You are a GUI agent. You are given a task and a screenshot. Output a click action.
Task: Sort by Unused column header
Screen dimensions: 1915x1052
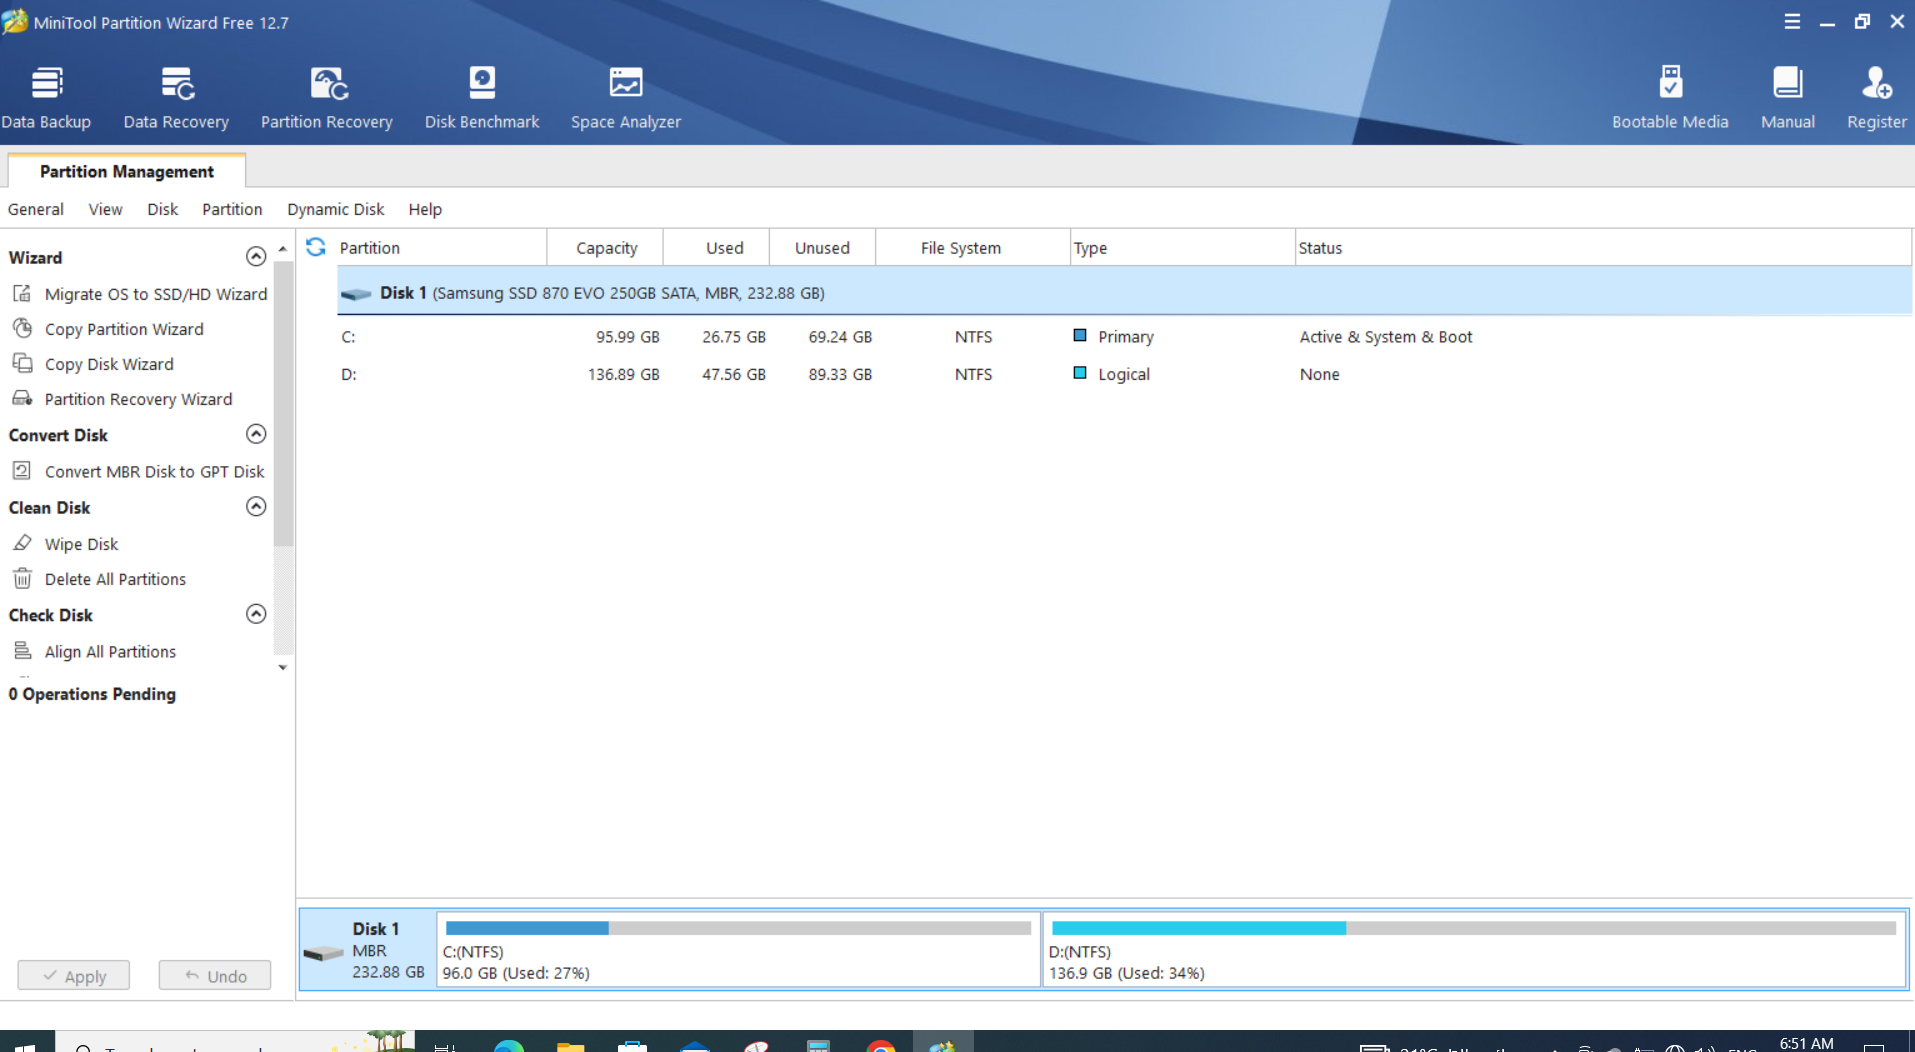pyautogui.click(x=822, y=247)
